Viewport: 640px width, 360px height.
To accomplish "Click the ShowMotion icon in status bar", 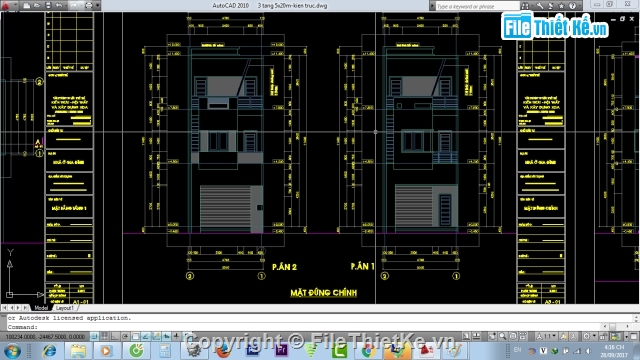I will pyautogui.click(x=523, y=337).
